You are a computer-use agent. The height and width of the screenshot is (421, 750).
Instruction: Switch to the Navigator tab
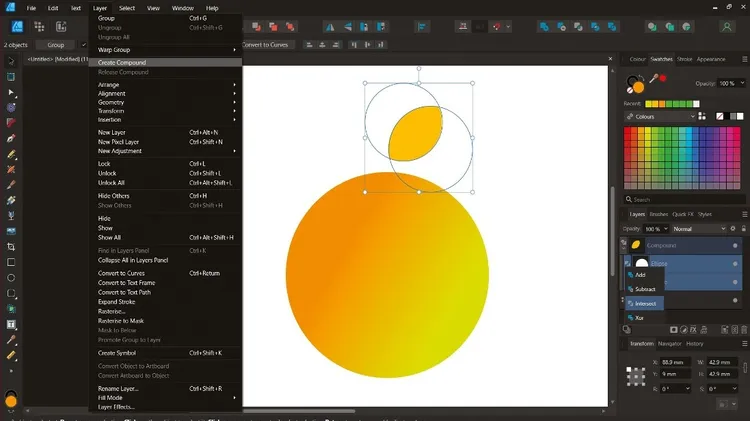coord(669,343)
